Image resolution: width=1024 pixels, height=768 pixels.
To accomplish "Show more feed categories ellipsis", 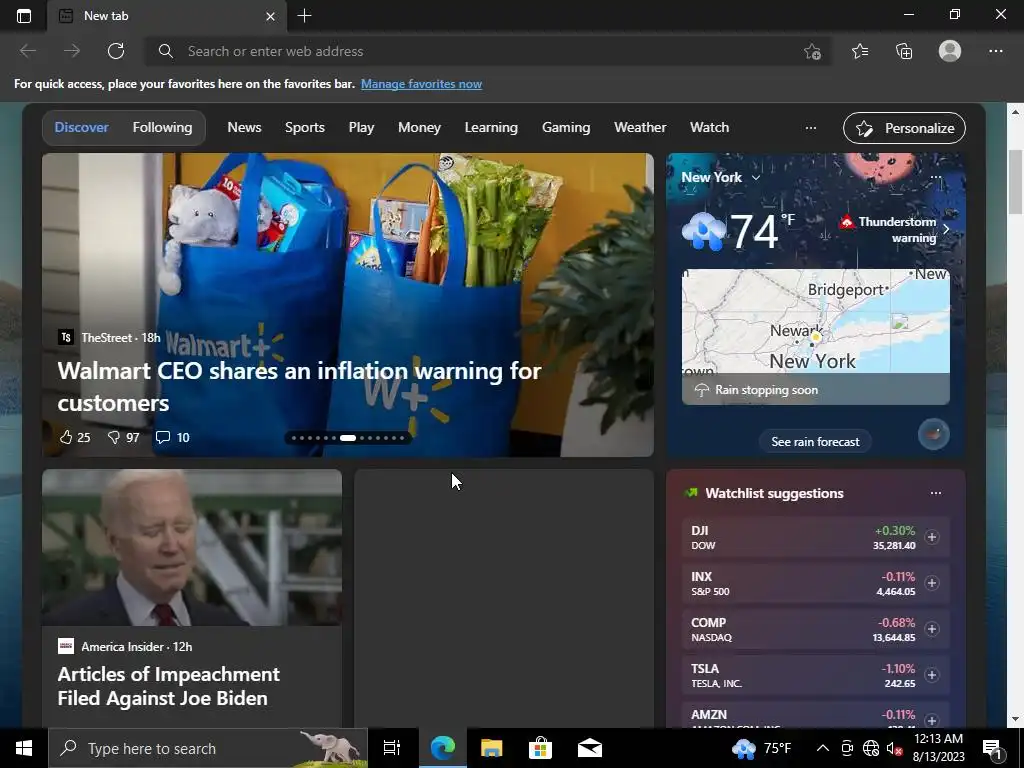I will pyautogui.click(x=810, y=128).
